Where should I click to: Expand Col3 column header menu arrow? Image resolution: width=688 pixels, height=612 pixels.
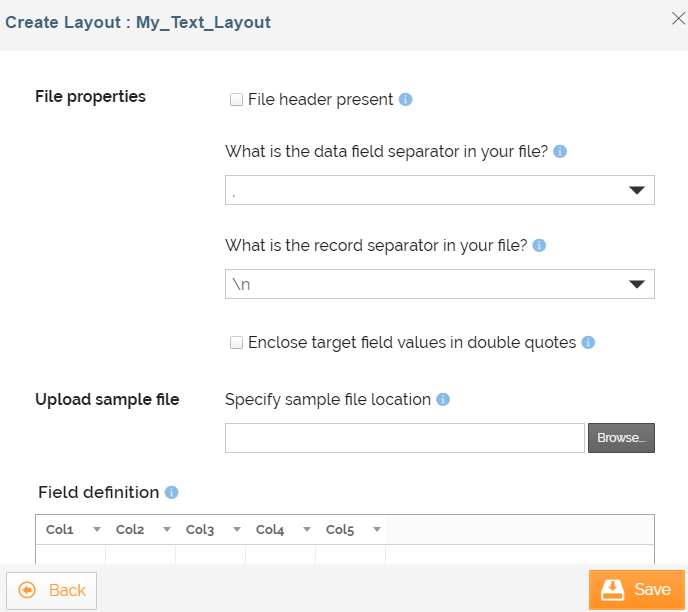point(237,530)
